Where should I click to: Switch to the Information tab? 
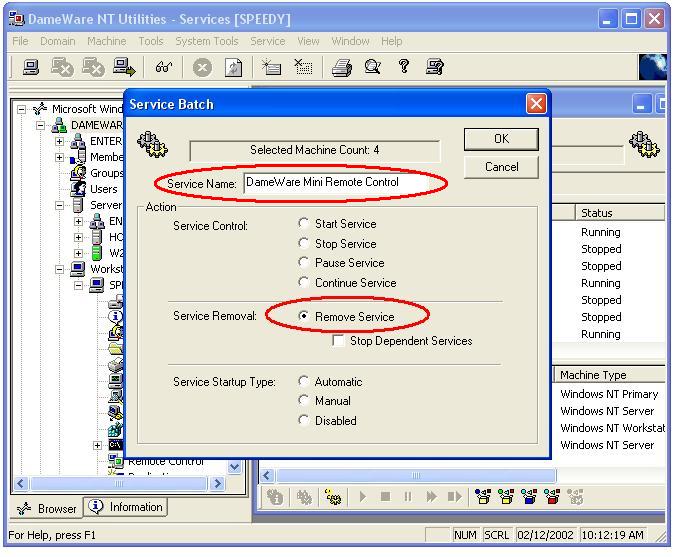click(x=126, y=507)
